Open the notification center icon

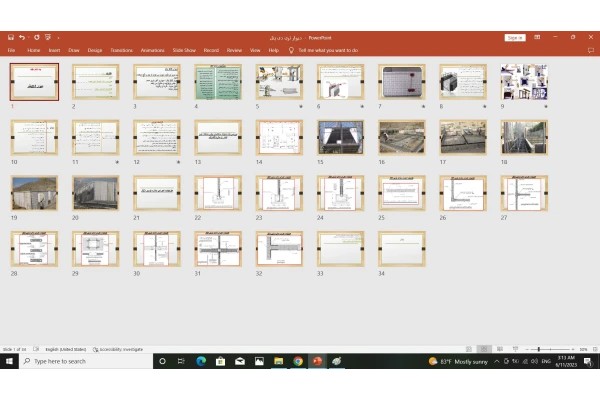click(588, 361)
